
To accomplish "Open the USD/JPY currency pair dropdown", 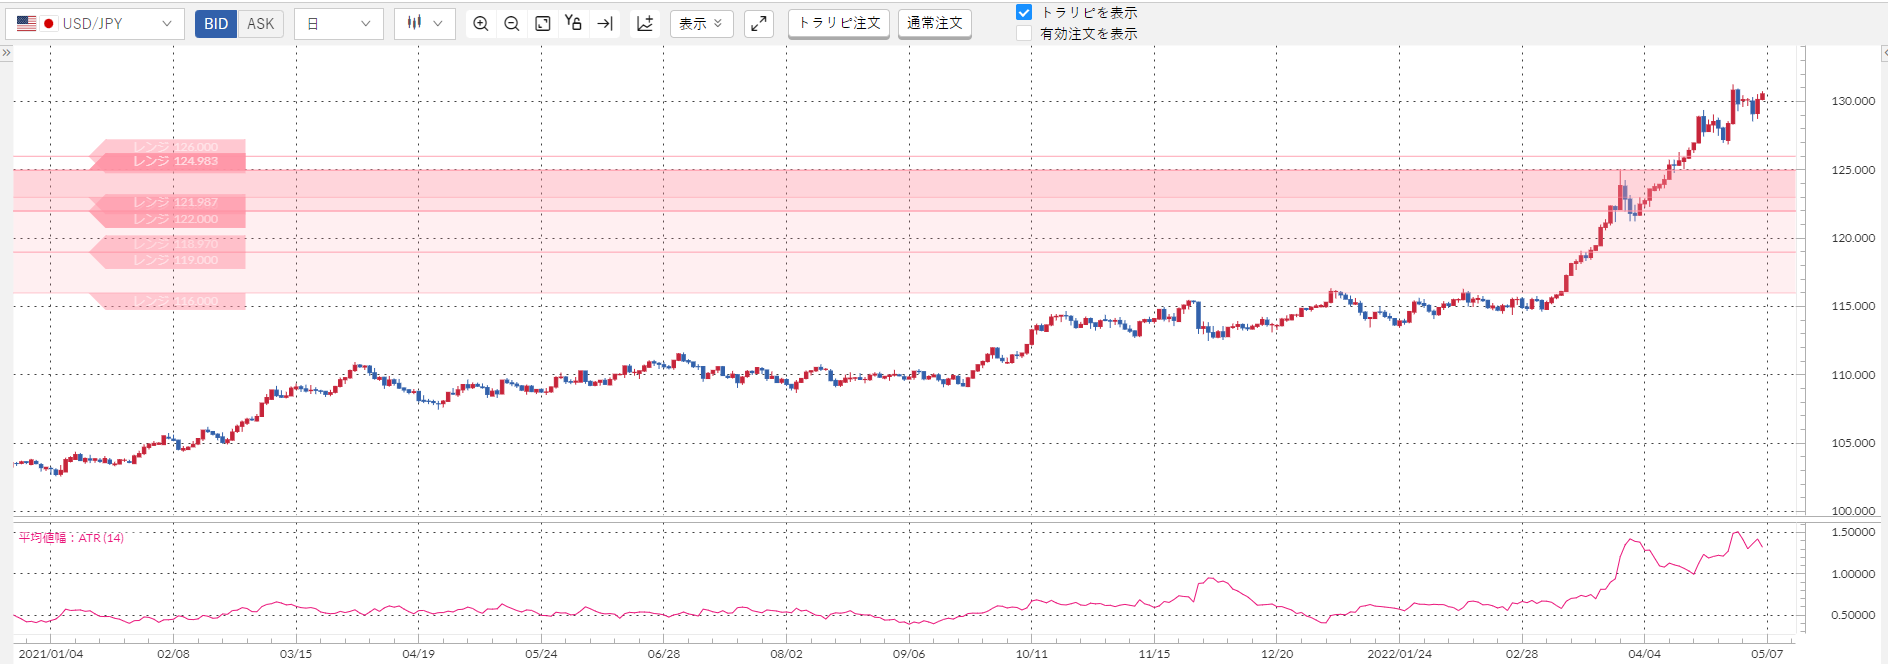I will pos(95,23).
